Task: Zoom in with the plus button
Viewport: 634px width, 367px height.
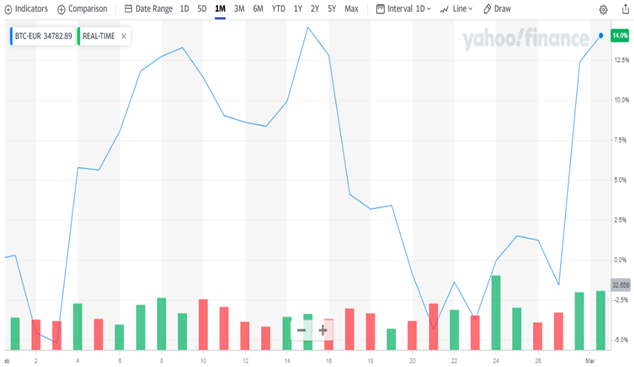Action: pos(323,330)
